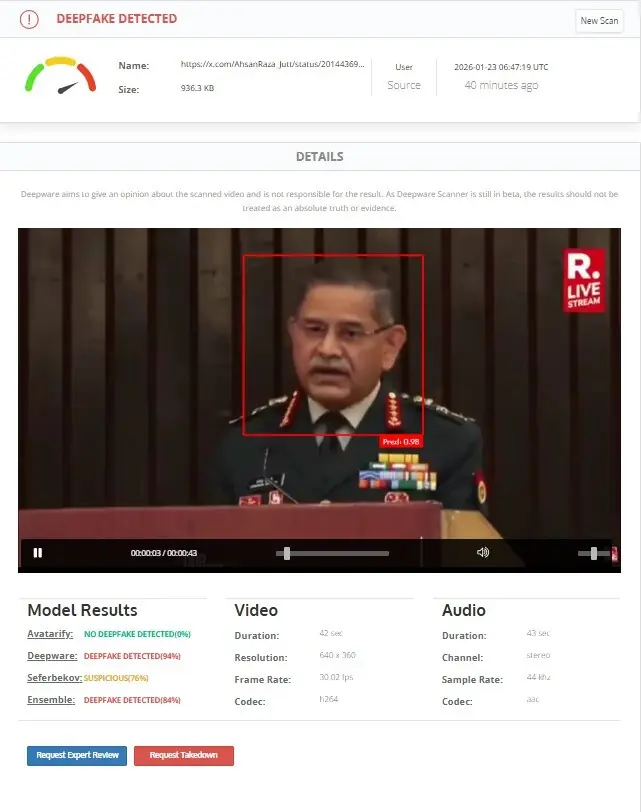Mute the video with the speaker icon
Viewport: 641px width, 812px height.
[483, 553]
